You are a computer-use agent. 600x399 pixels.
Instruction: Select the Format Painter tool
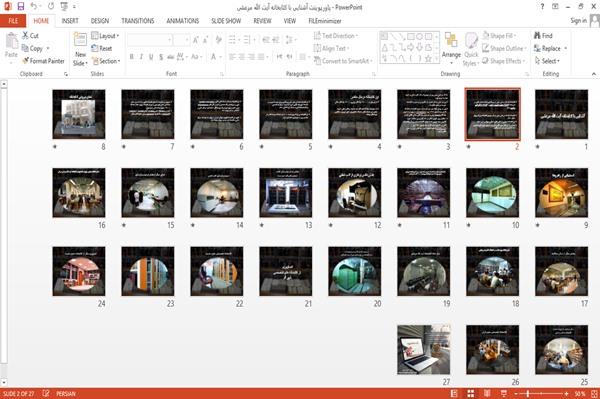(x=43, y=61)
